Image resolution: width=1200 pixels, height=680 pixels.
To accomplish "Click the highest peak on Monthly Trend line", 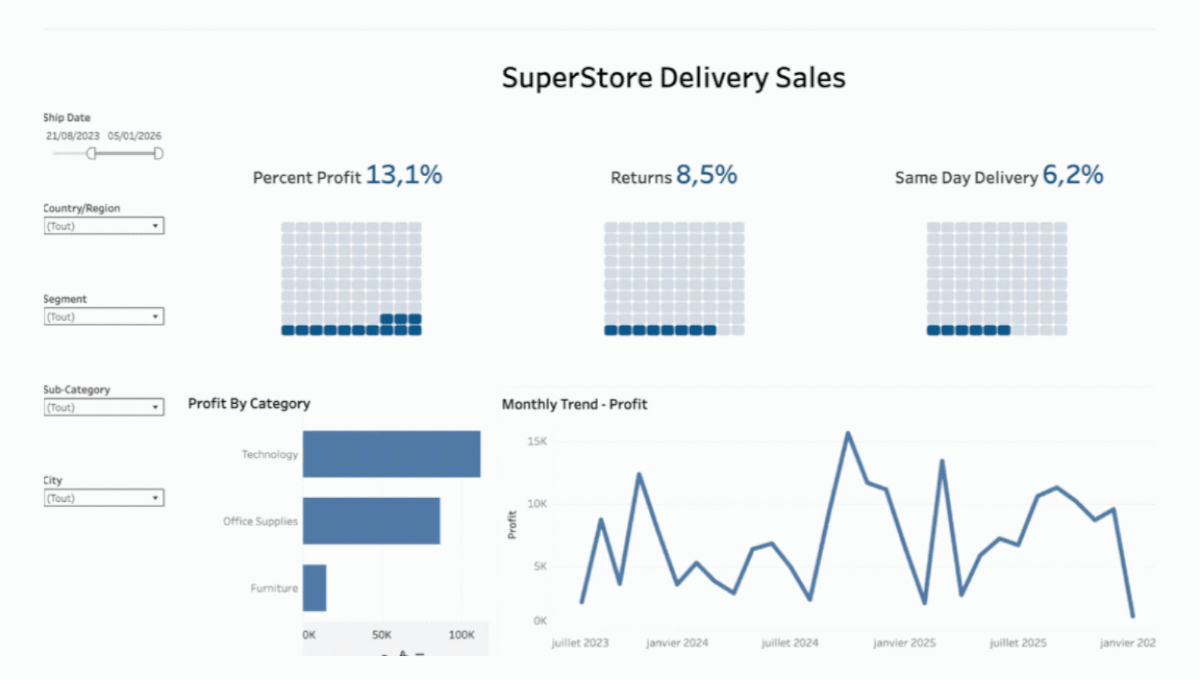I will click(848, 433).
